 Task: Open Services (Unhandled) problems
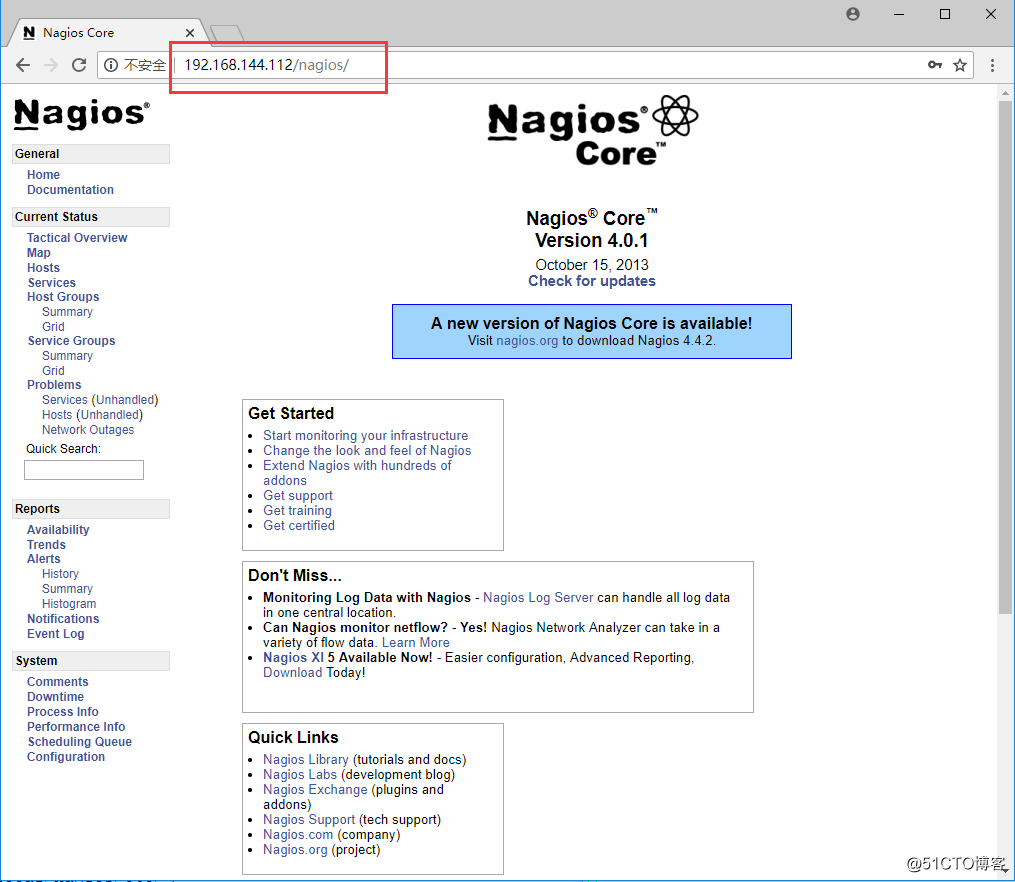(x=100, y=399)
